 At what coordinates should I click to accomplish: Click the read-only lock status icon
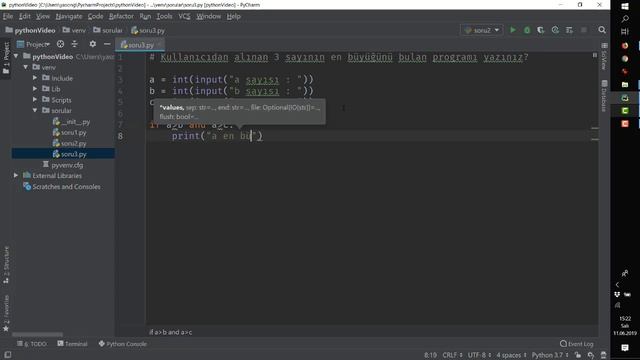pos(578,355)
